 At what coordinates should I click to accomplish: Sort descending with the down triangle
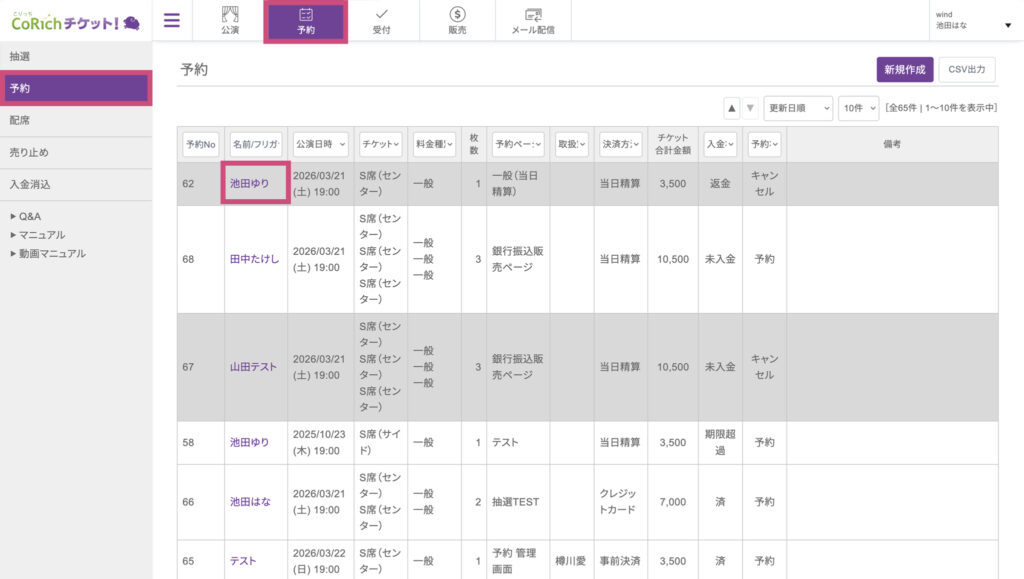click(750, 108)
